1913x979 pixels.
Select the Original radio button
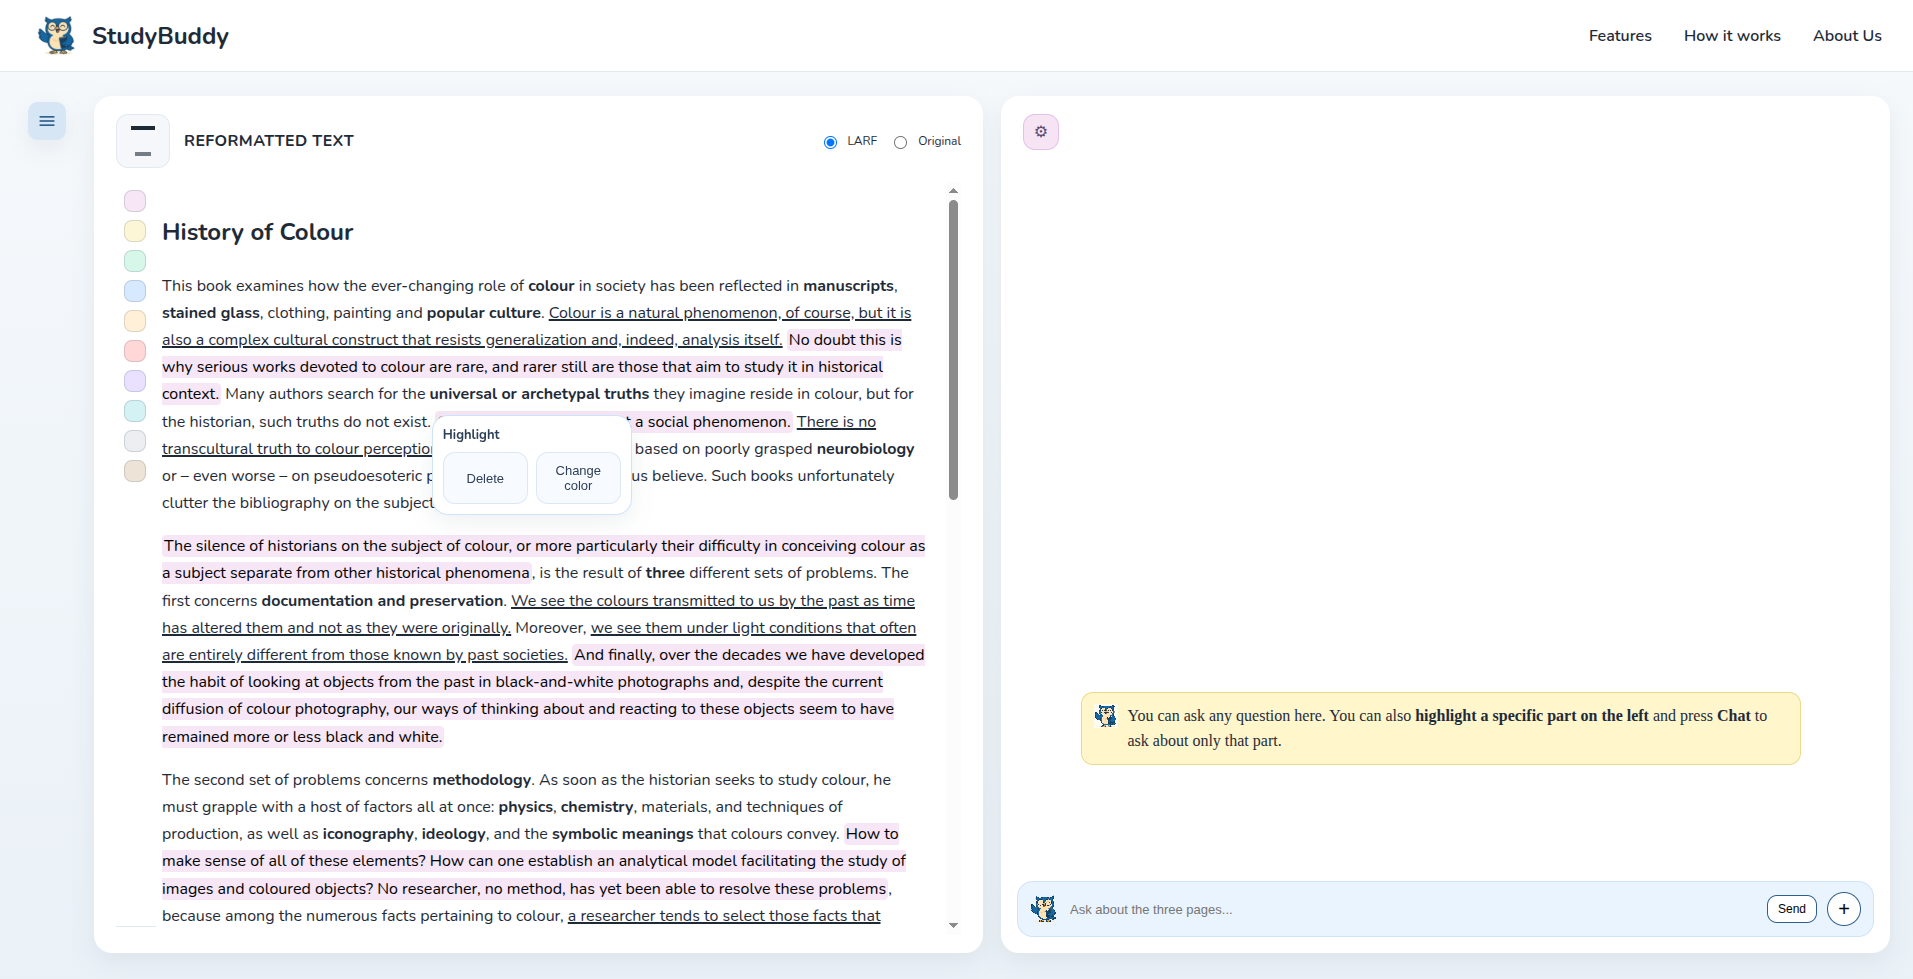tap(900, 142)
